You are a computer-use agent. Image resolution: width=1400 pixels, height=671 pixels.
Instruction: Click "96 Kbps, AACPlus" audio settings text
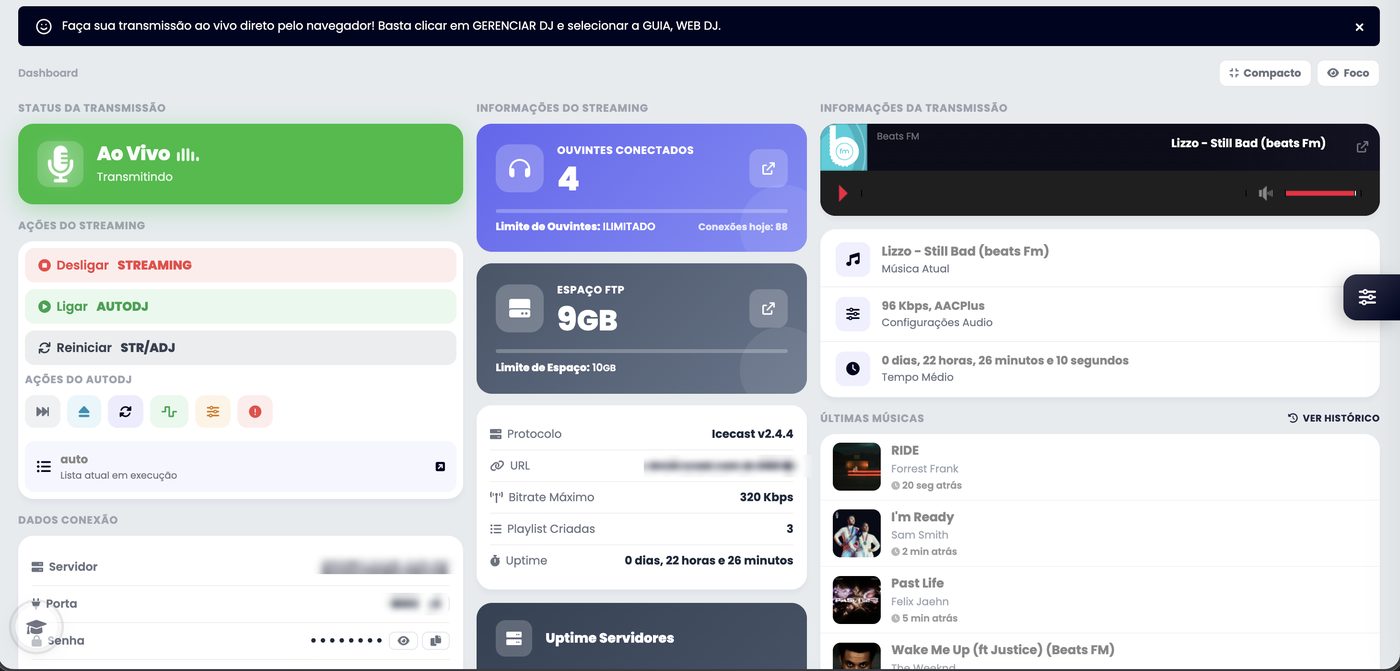pyautogui.click(x=933, y=306)
